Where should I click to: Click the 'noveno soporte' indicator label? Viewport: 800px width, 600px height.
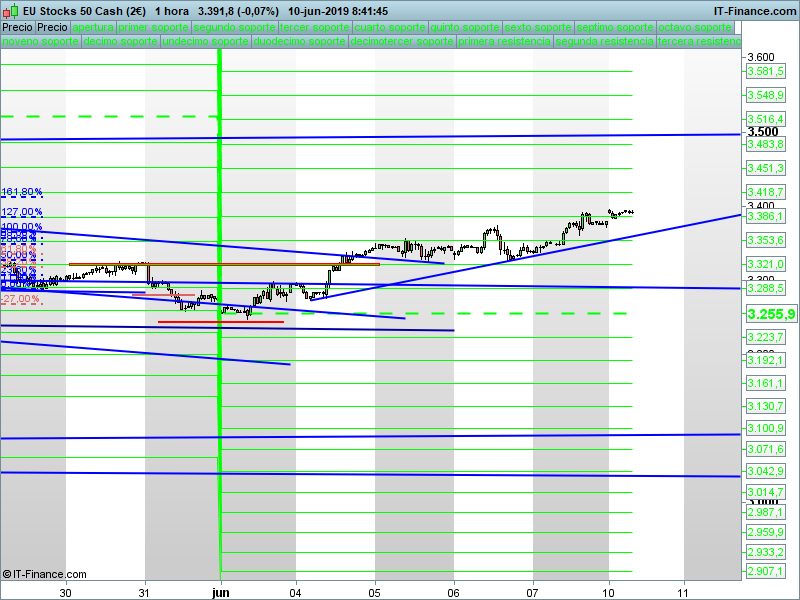click(41, 42)
